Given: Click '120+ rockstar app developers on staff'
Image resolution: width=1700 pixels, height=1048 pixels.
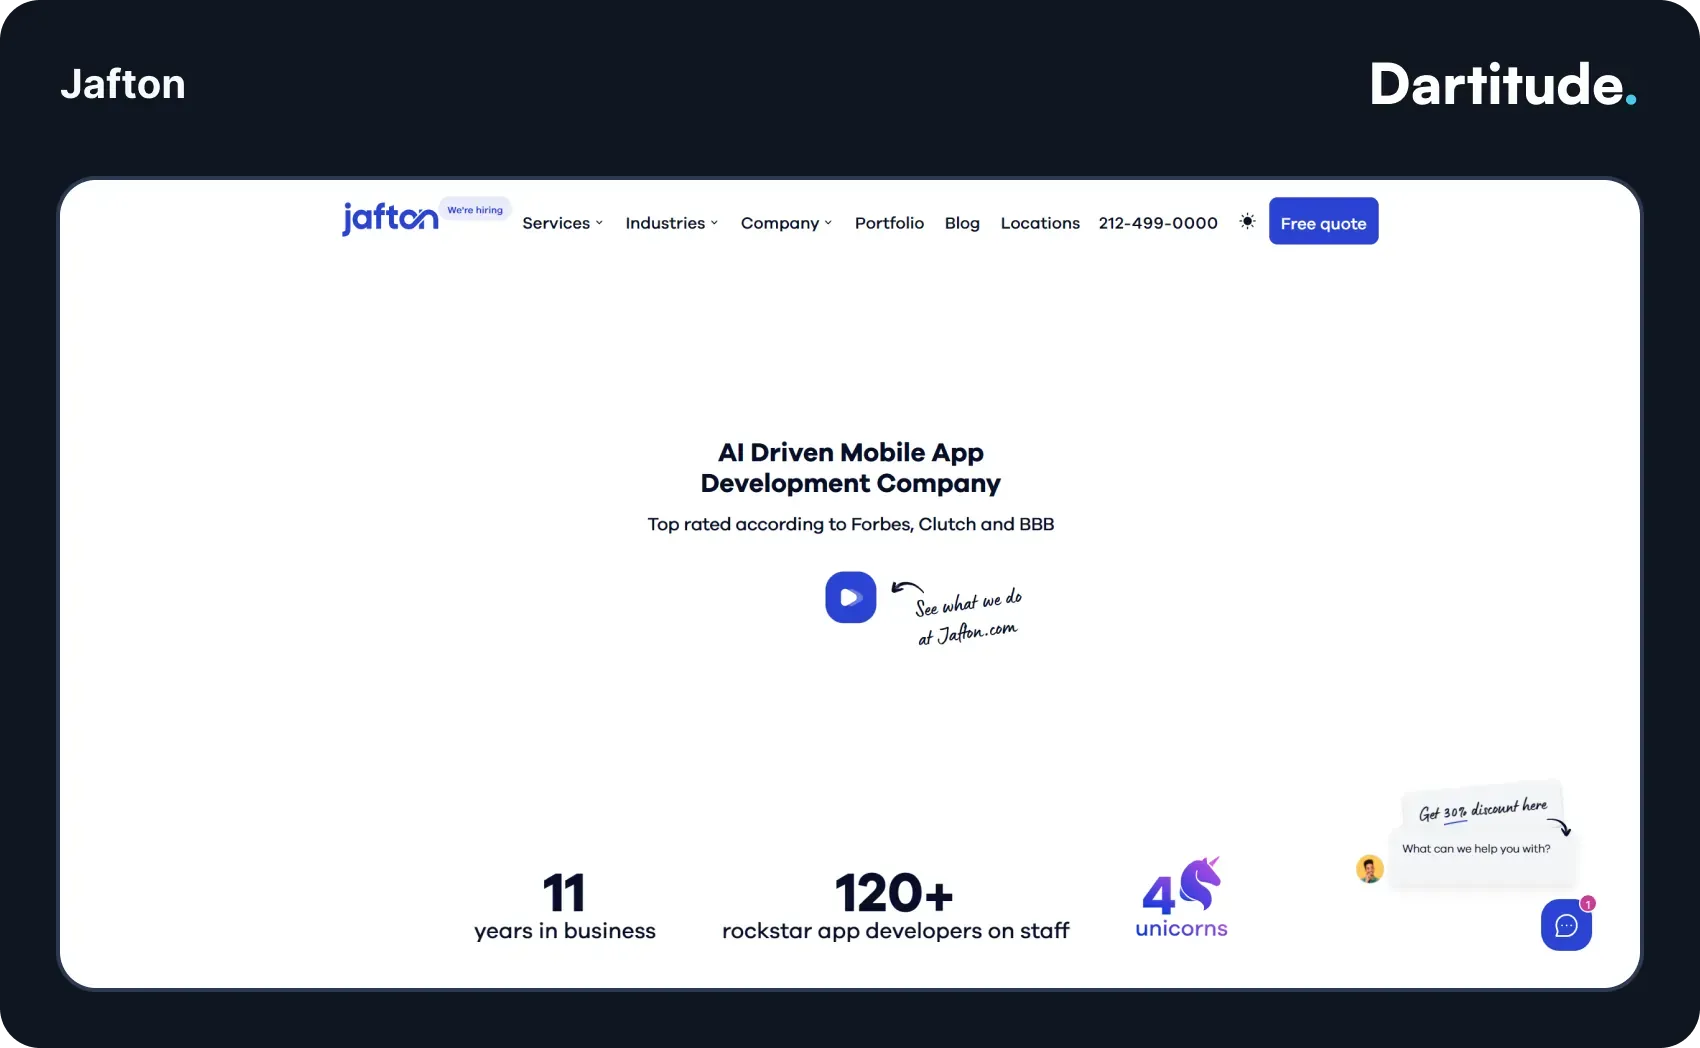Looking at the screenshot, I should [x=895, y=907].
